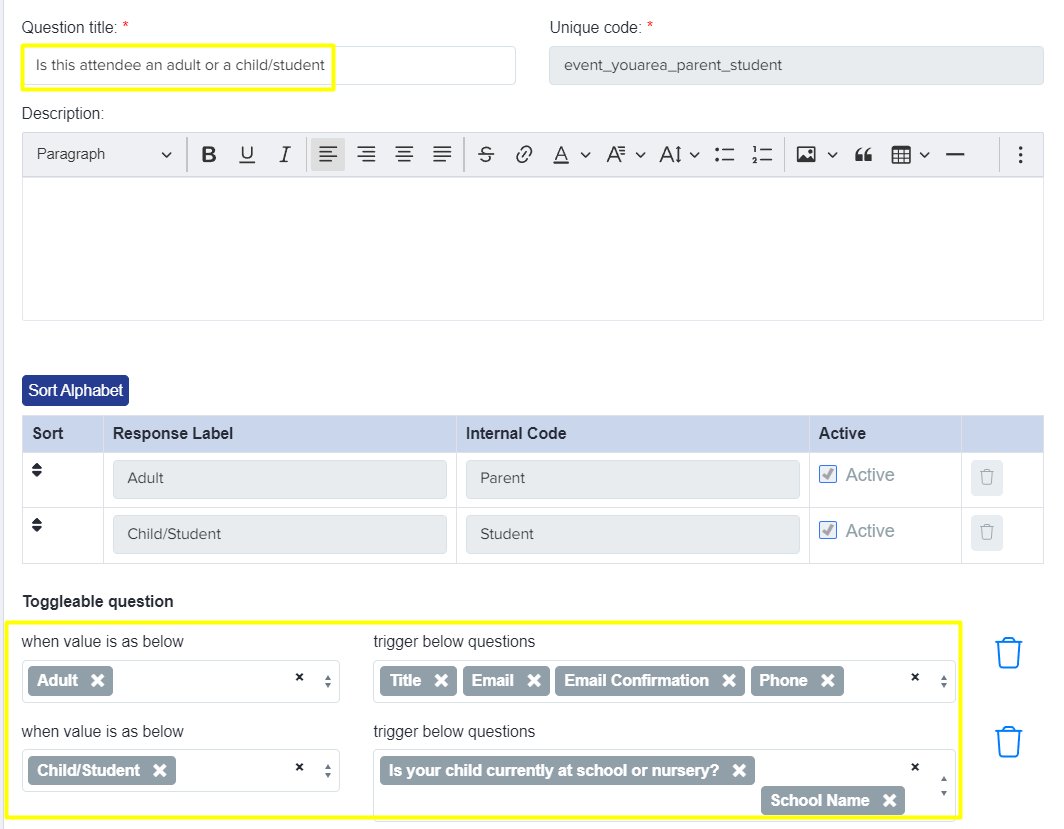Image resolution: width=1064 pixels, height=829 pixels.
Task: Insert a bulleted list
Action: pyautogui.click(x=725, y=155)
